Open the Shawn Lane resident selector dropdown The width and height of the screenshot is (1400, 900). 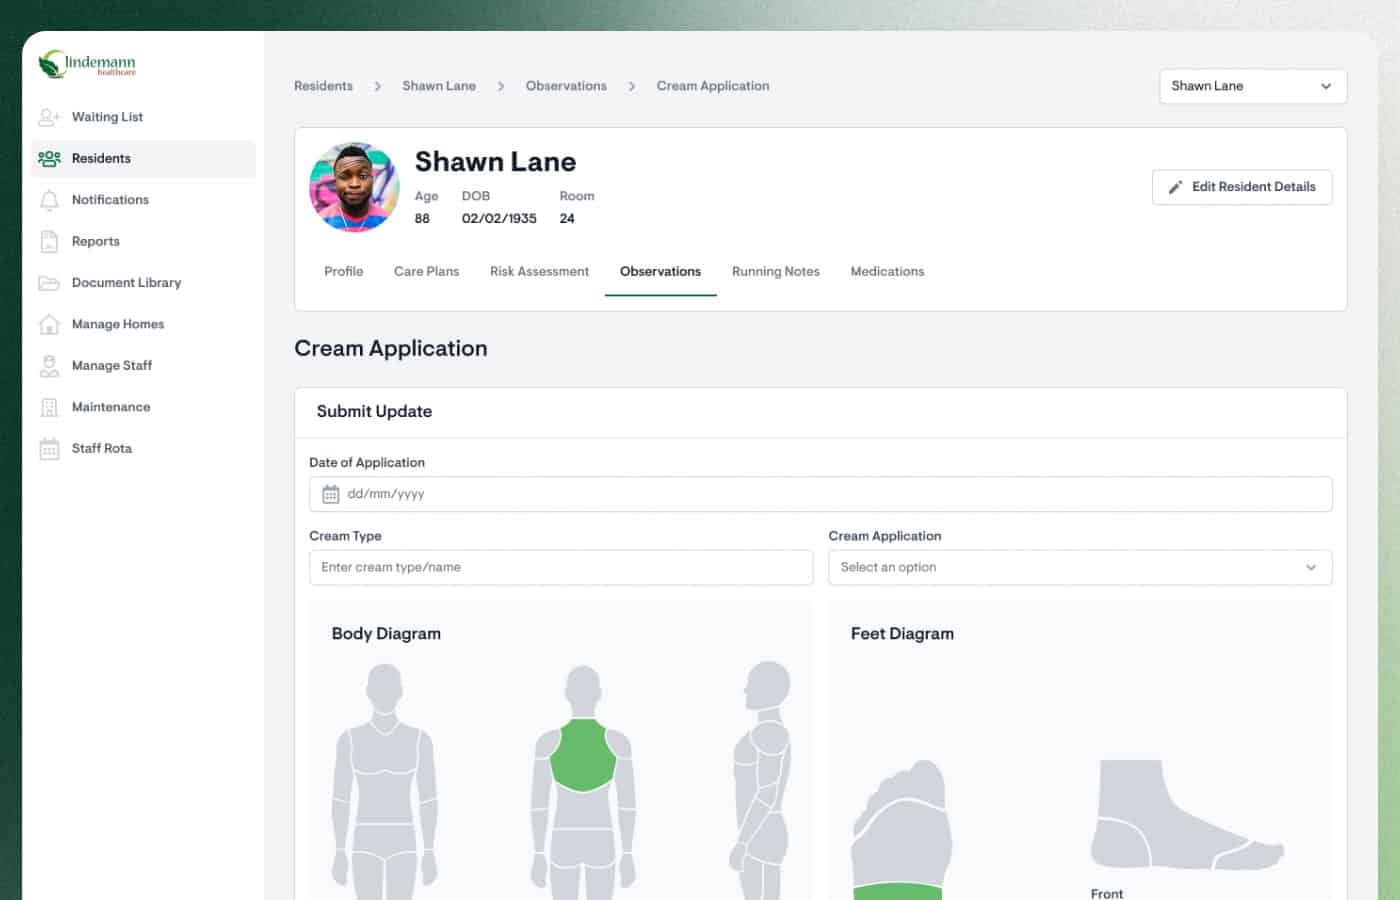click(1253, 86)
